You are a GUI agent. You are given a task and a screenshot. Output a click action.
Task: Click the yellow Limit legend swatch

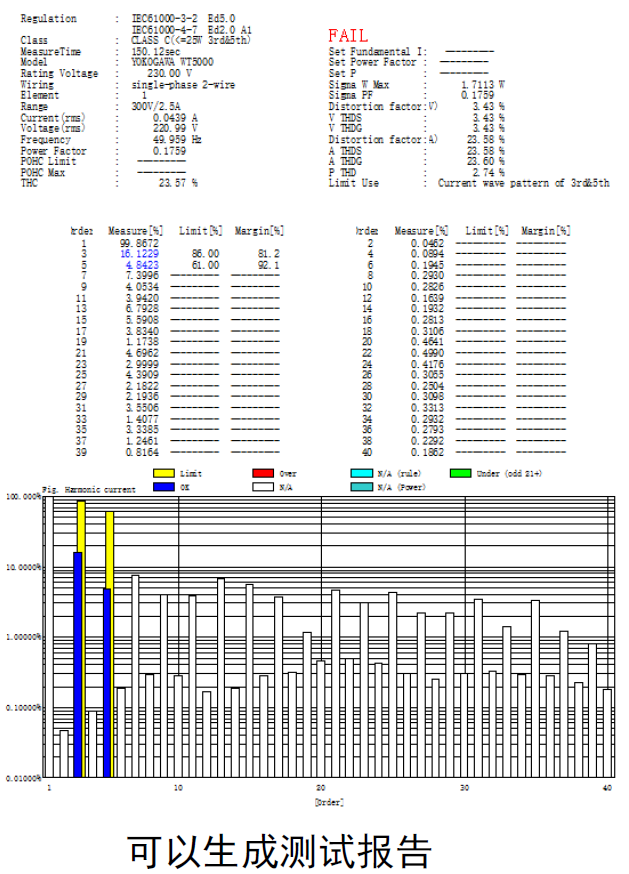[x=165, y=474]
